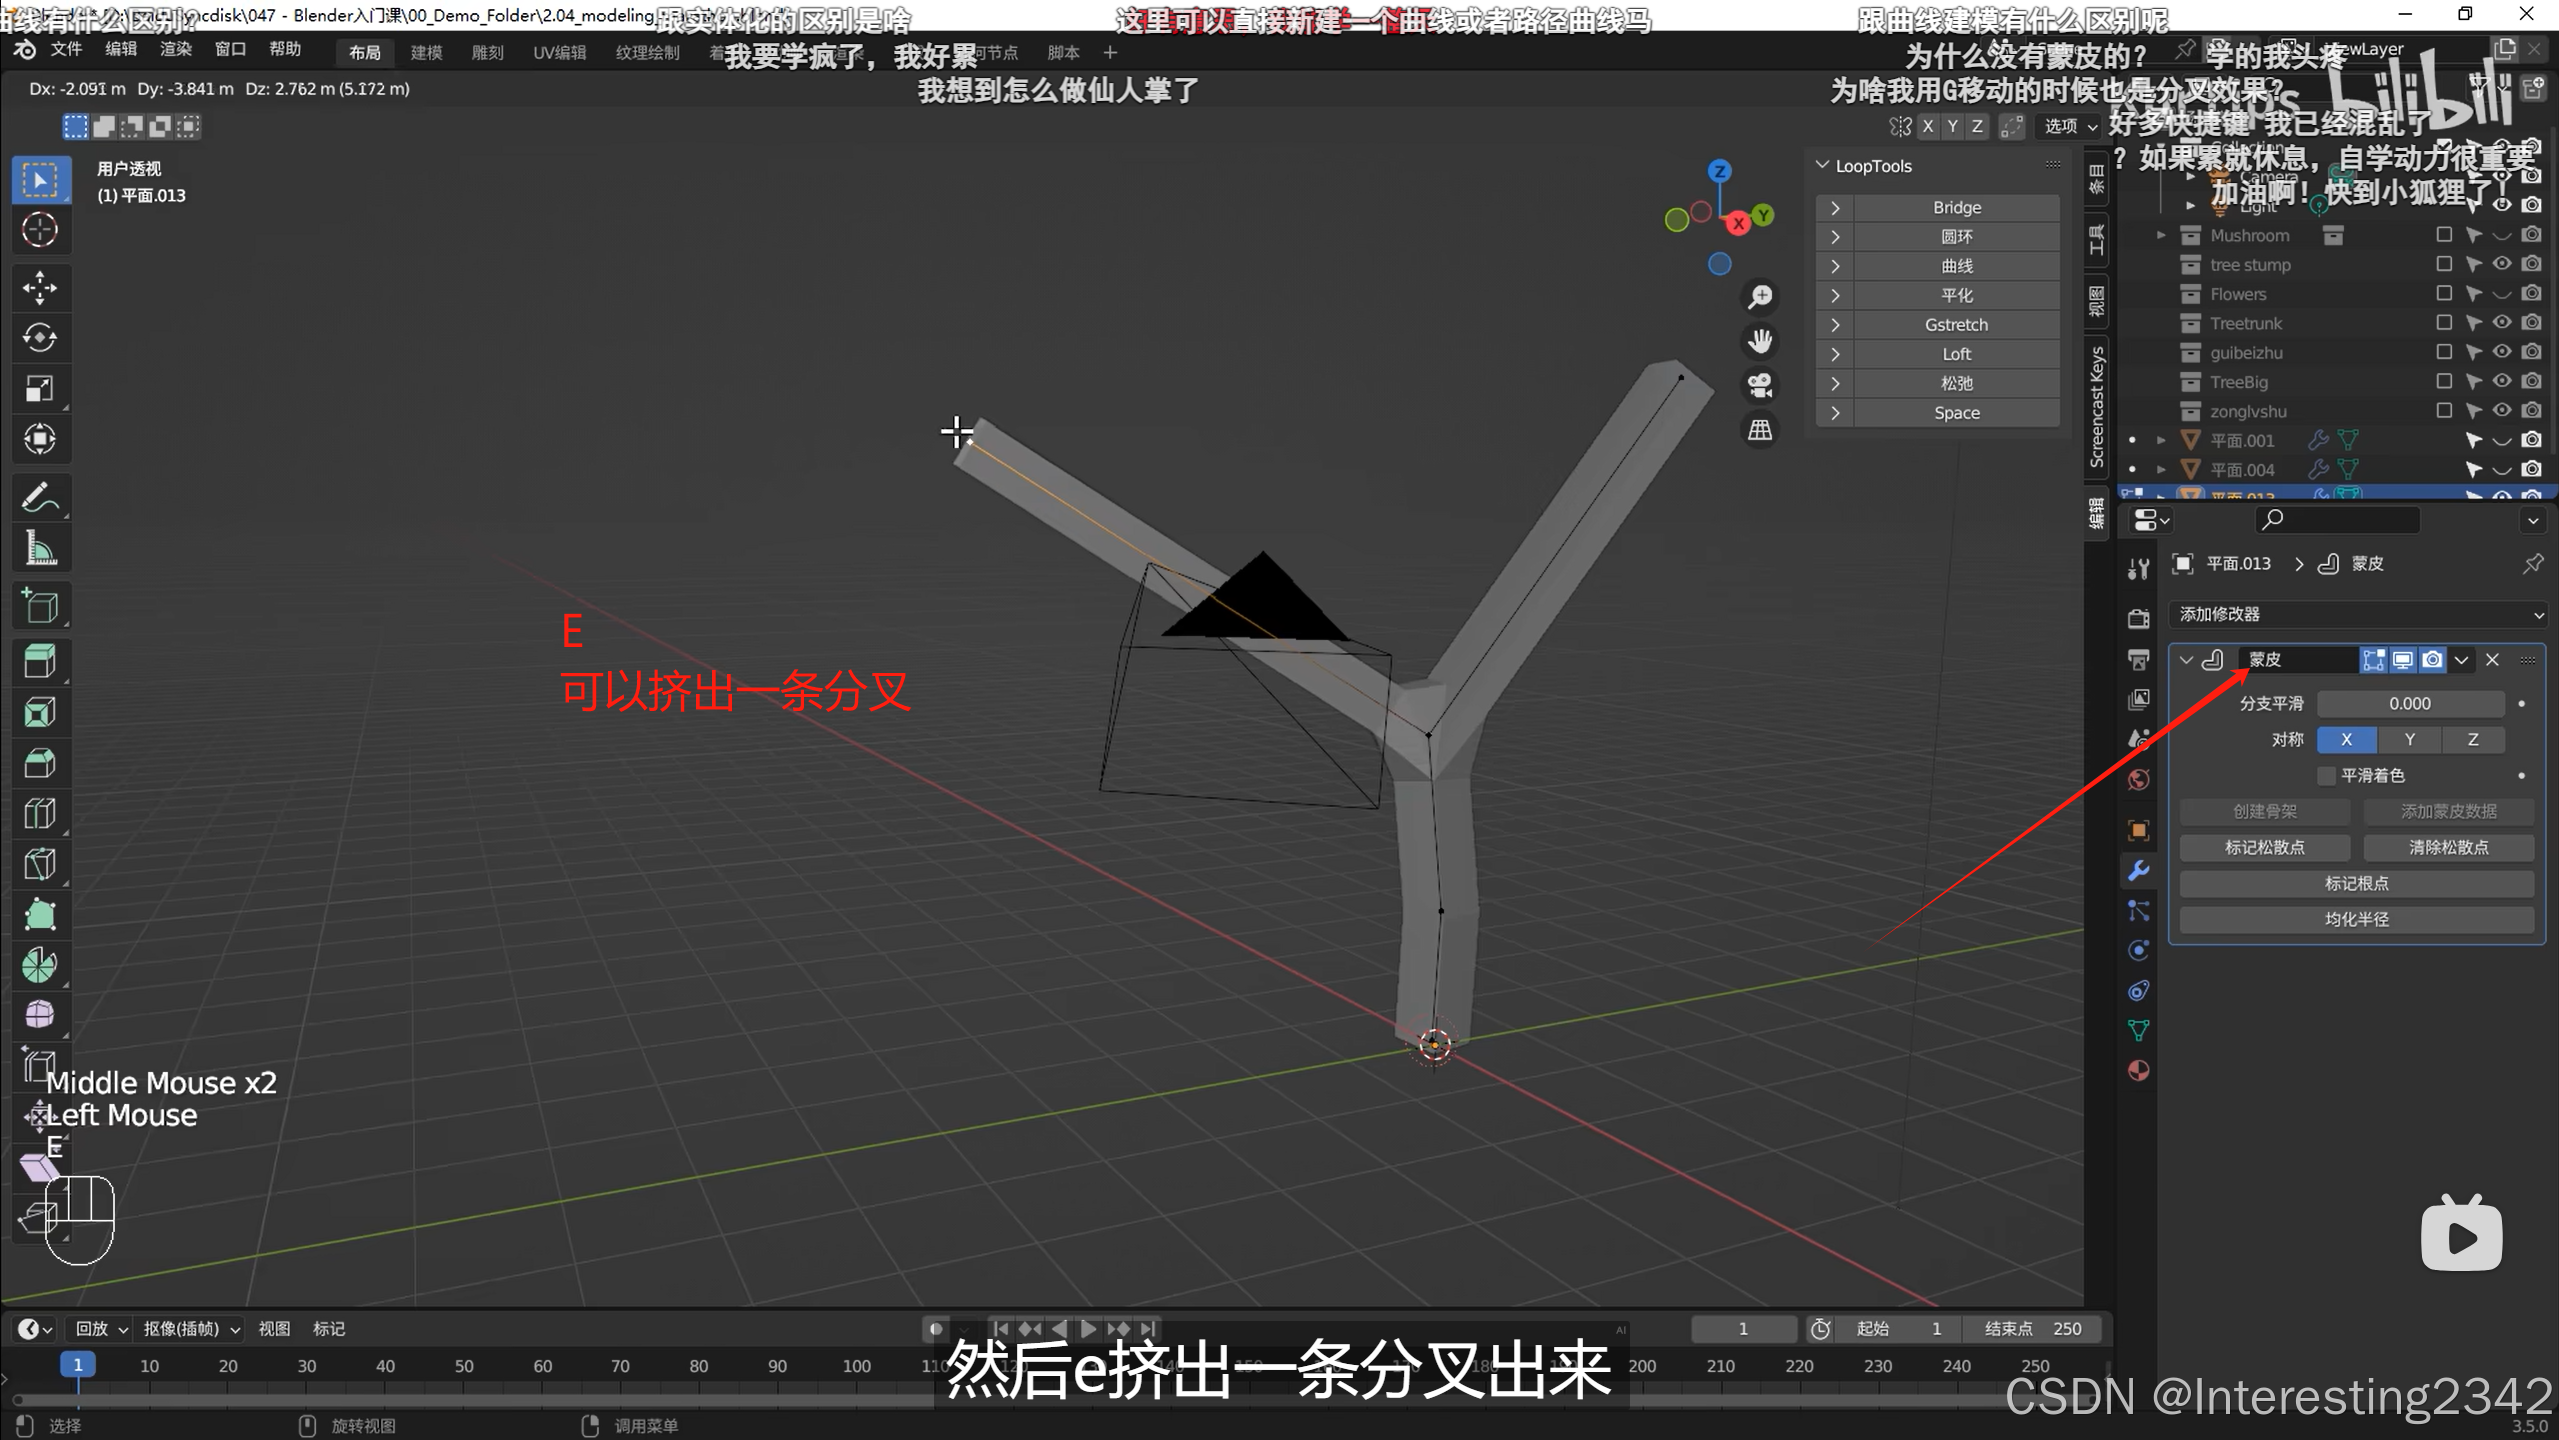The height and width of the screenshot is (1440, 2559).
Task: Open the 添加修改器 dropdown
Action: pyautogui.click(x=2357, y=614)
